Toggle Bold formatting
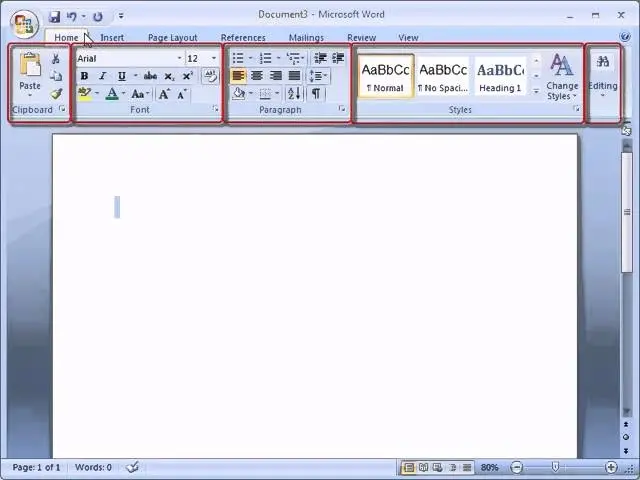The height and width of the screenshot is (480, 640). (x=84, y=76)
